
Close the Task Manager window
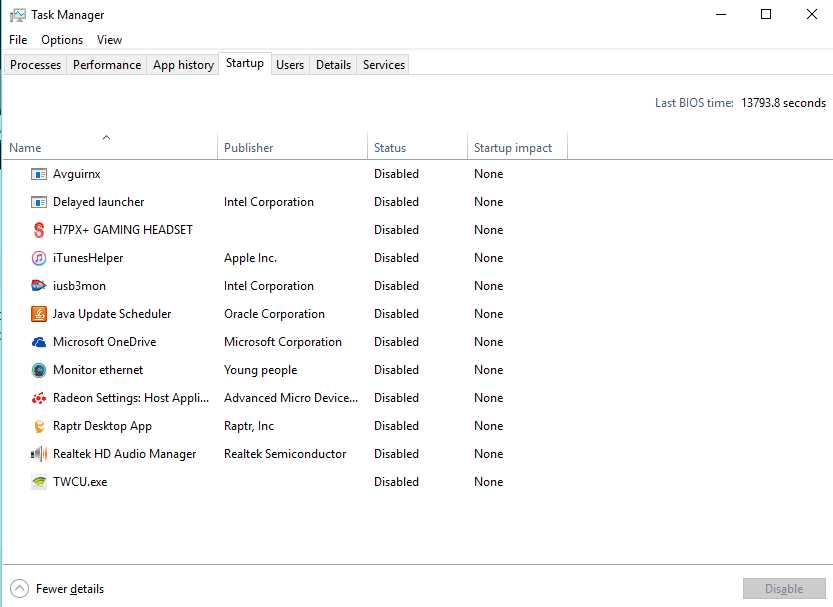click(x=812, y=14)
